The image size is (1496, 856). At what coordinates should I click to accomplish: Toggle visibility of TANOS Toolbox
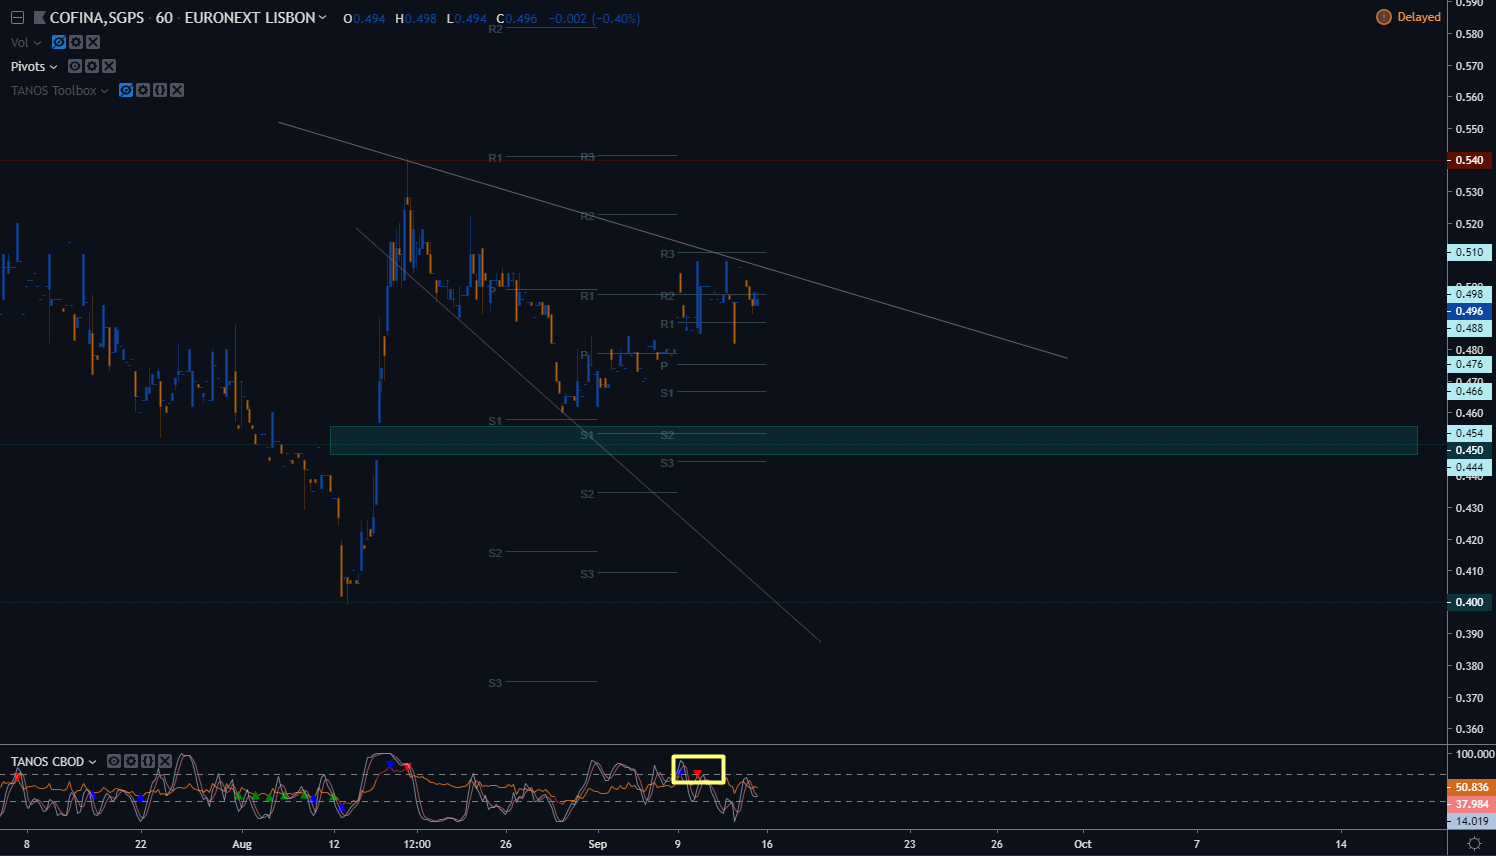126,90
